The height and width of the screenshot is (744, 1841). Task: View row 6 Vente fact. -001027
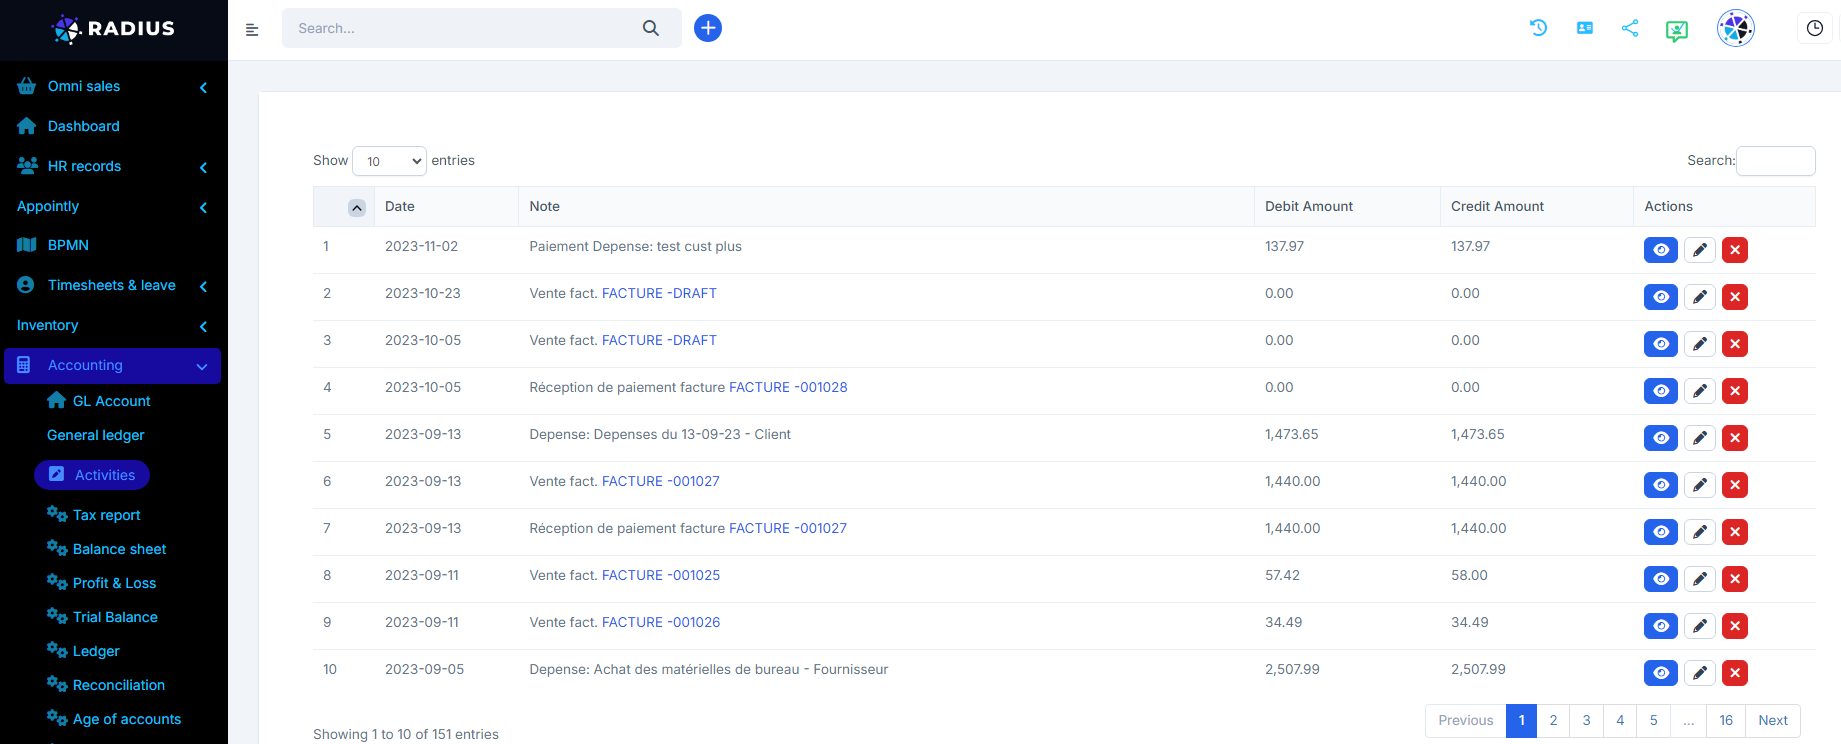(1661, 485)
